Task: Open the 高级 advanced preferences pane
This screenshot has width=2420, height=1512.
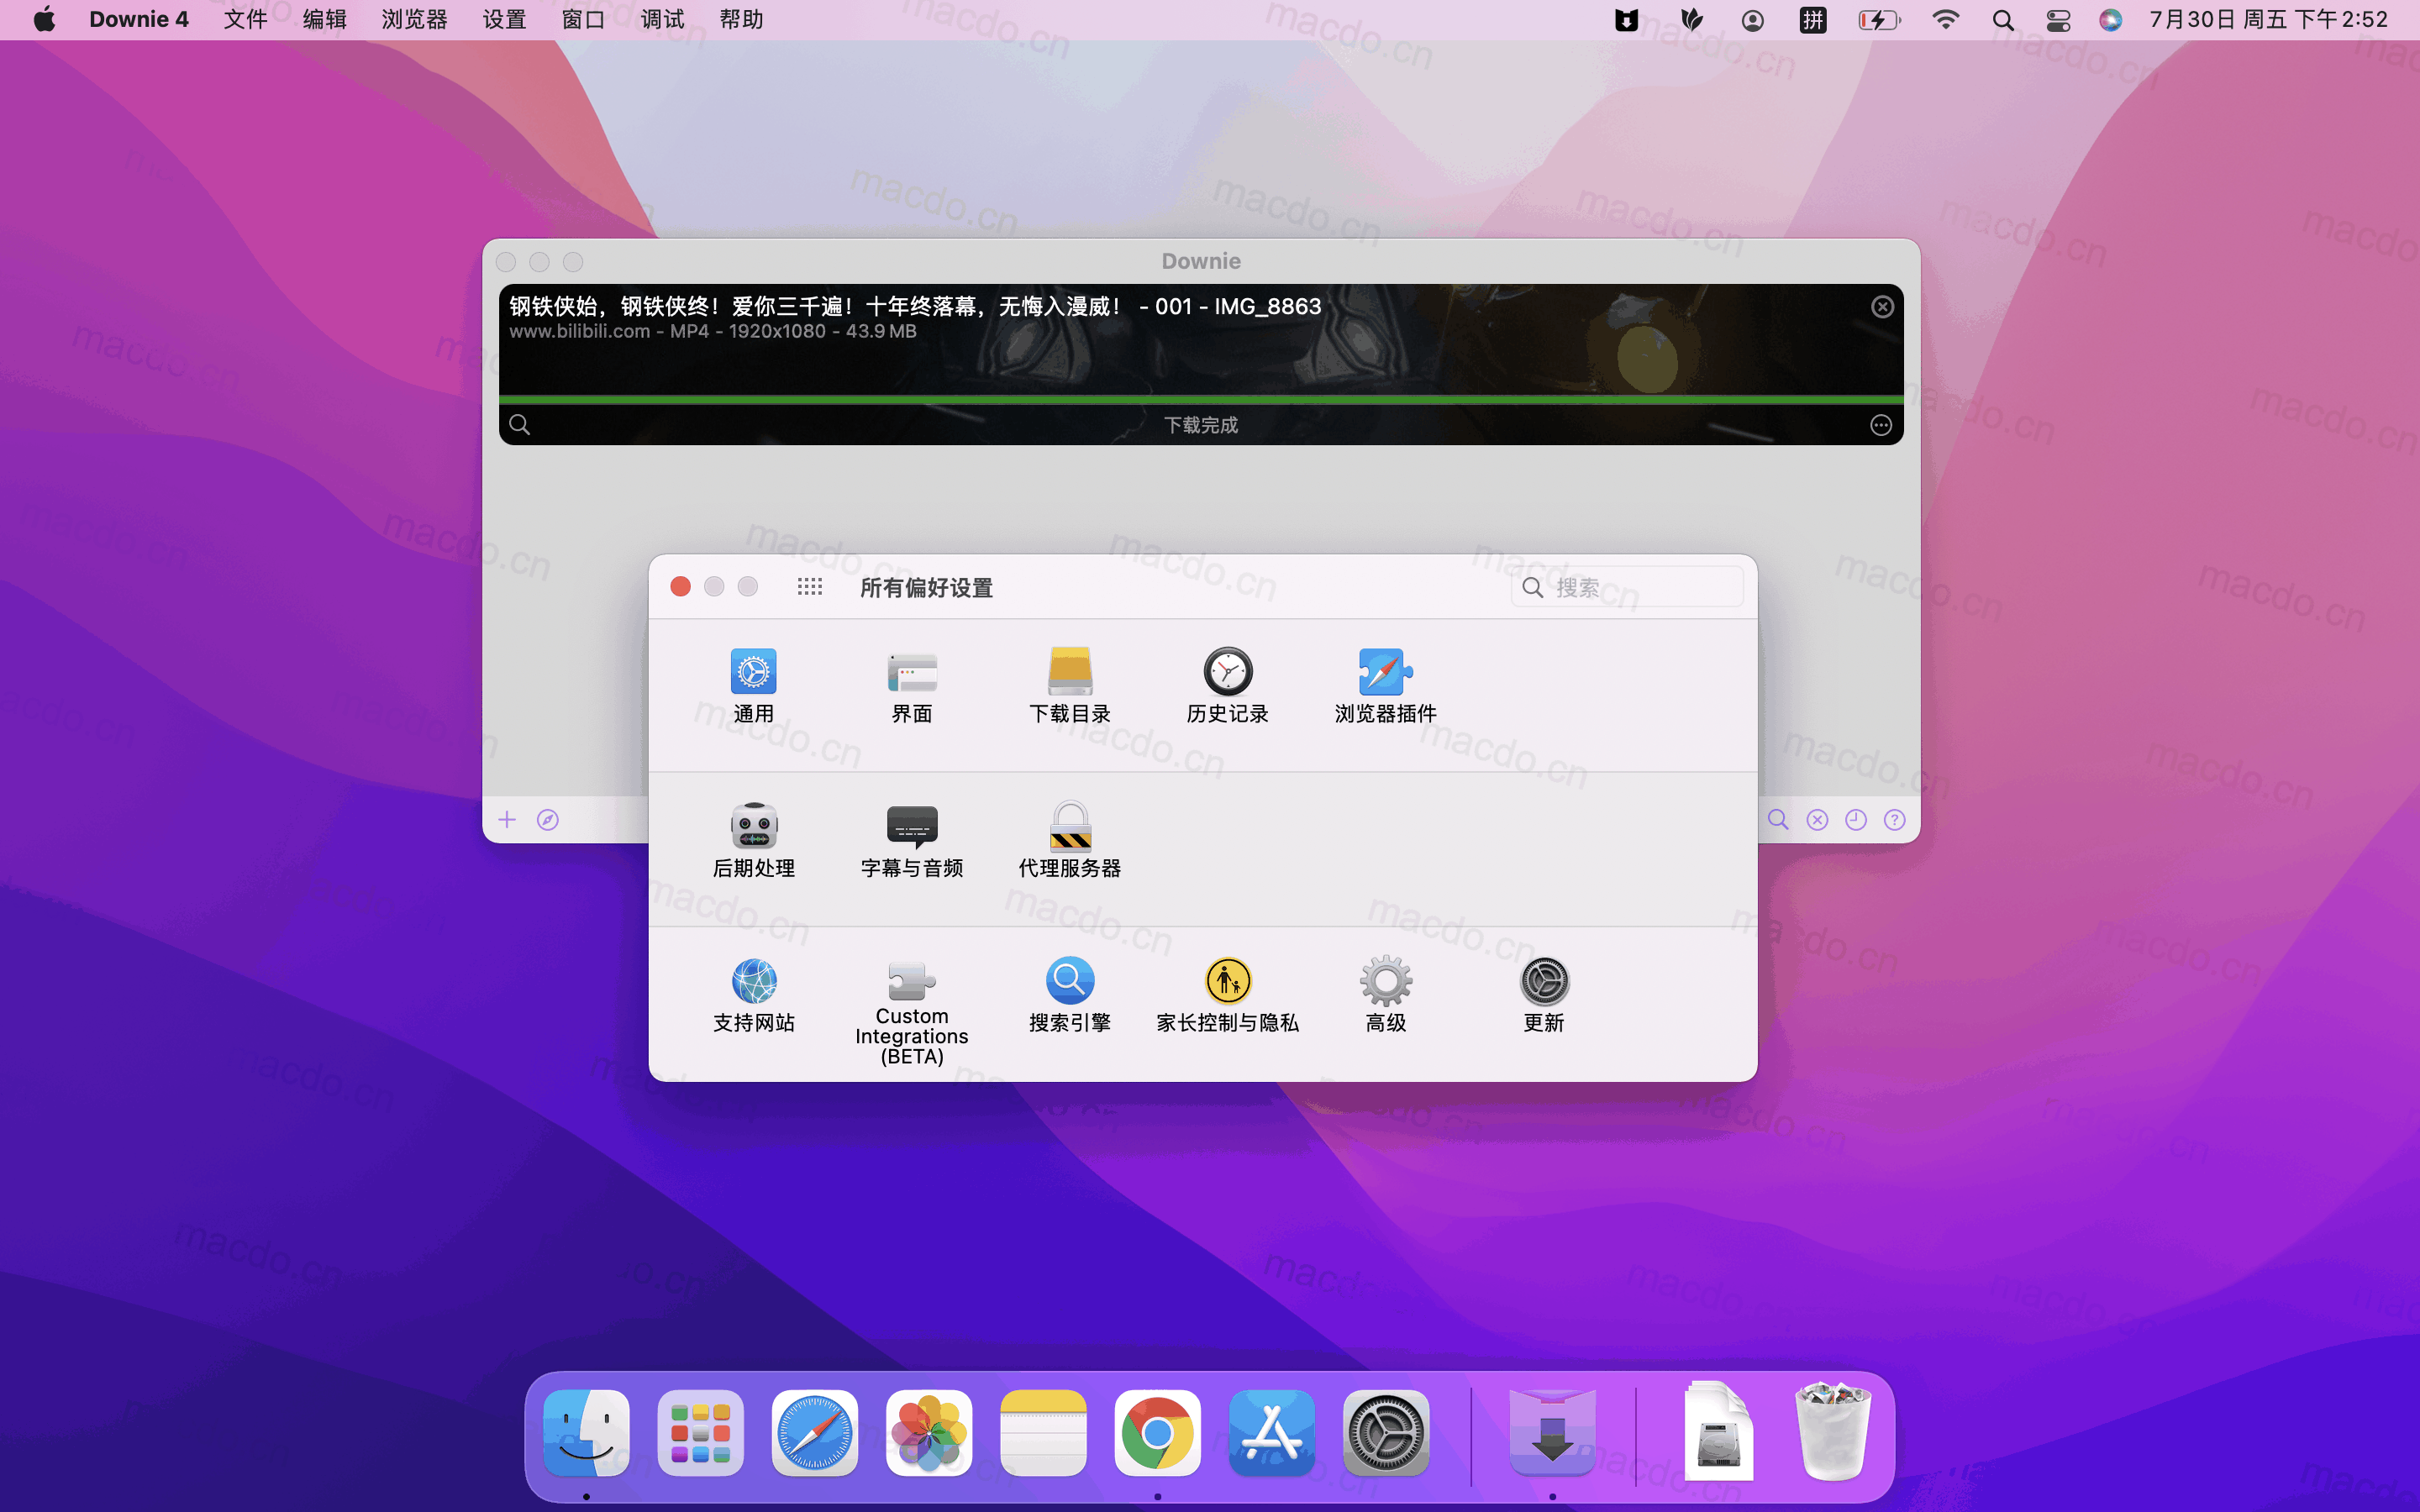Action: coord(1385,995)
